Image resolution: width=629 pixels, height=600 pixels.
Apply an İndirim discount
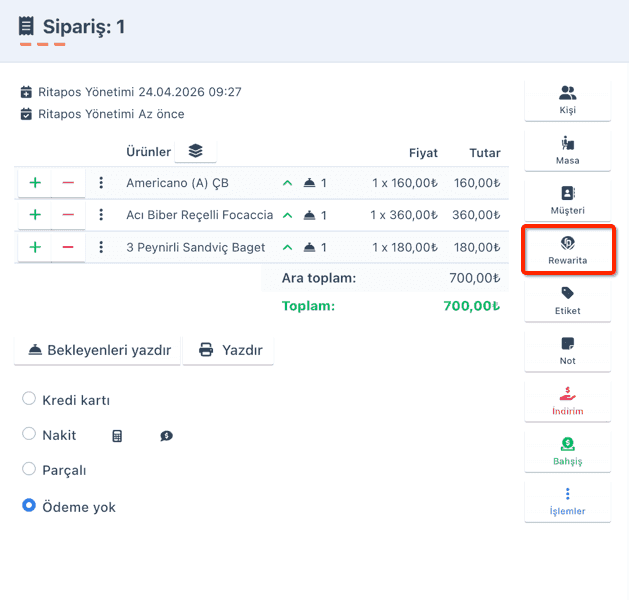click(x=567, y=401)
